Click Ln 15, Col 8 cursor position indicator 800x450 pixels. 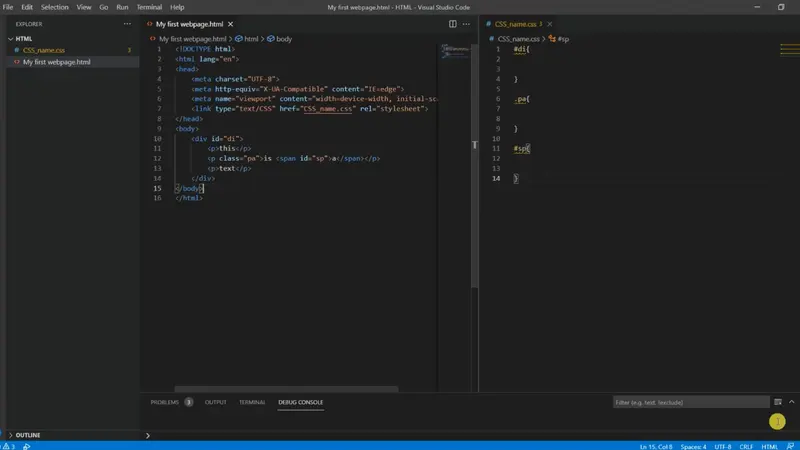pos(656,446)
